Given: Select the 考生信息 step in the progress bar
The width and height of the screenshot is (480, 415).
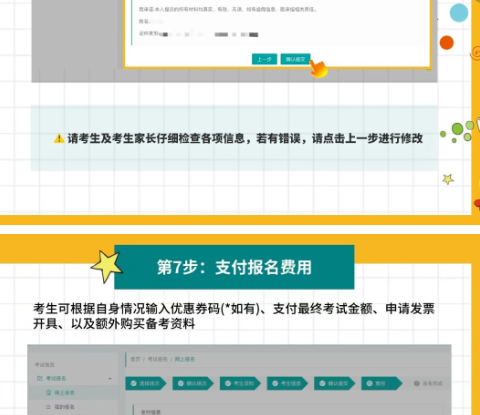Looking at the screenshot, I should [287, 383].
